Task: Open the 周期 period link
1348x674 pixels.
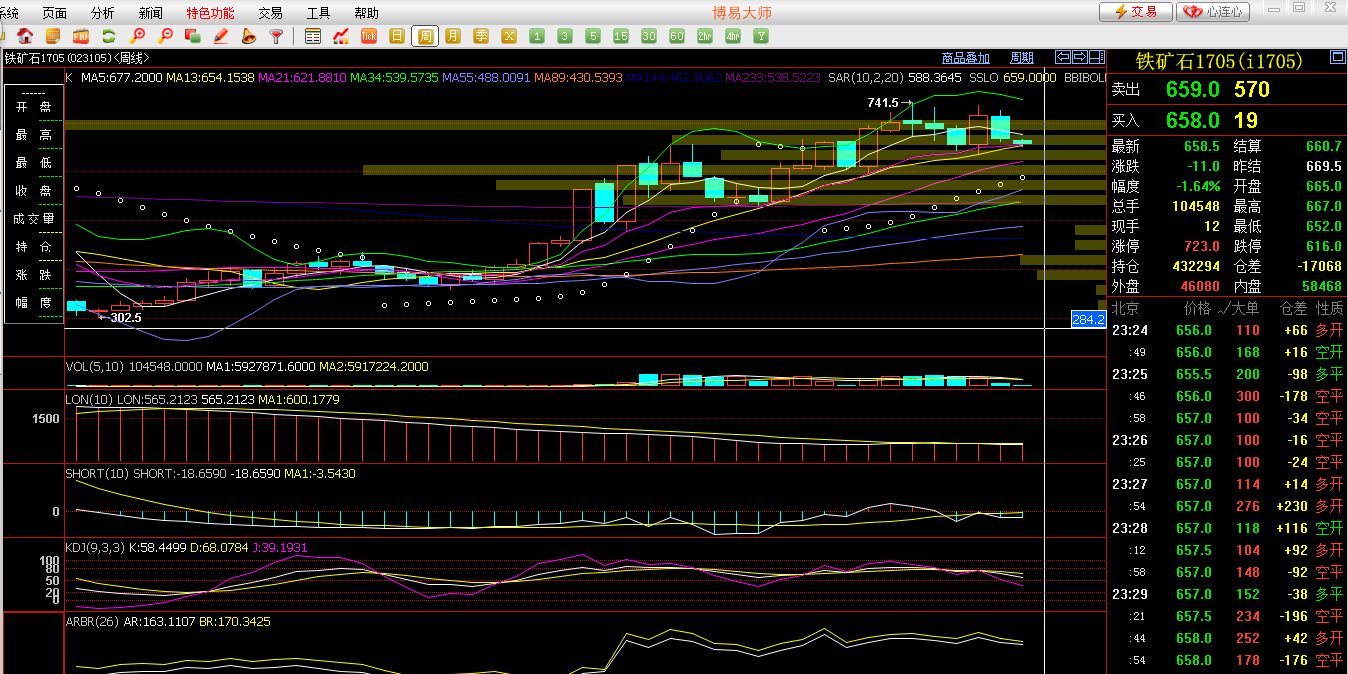Action: [x=1022, y=58]
